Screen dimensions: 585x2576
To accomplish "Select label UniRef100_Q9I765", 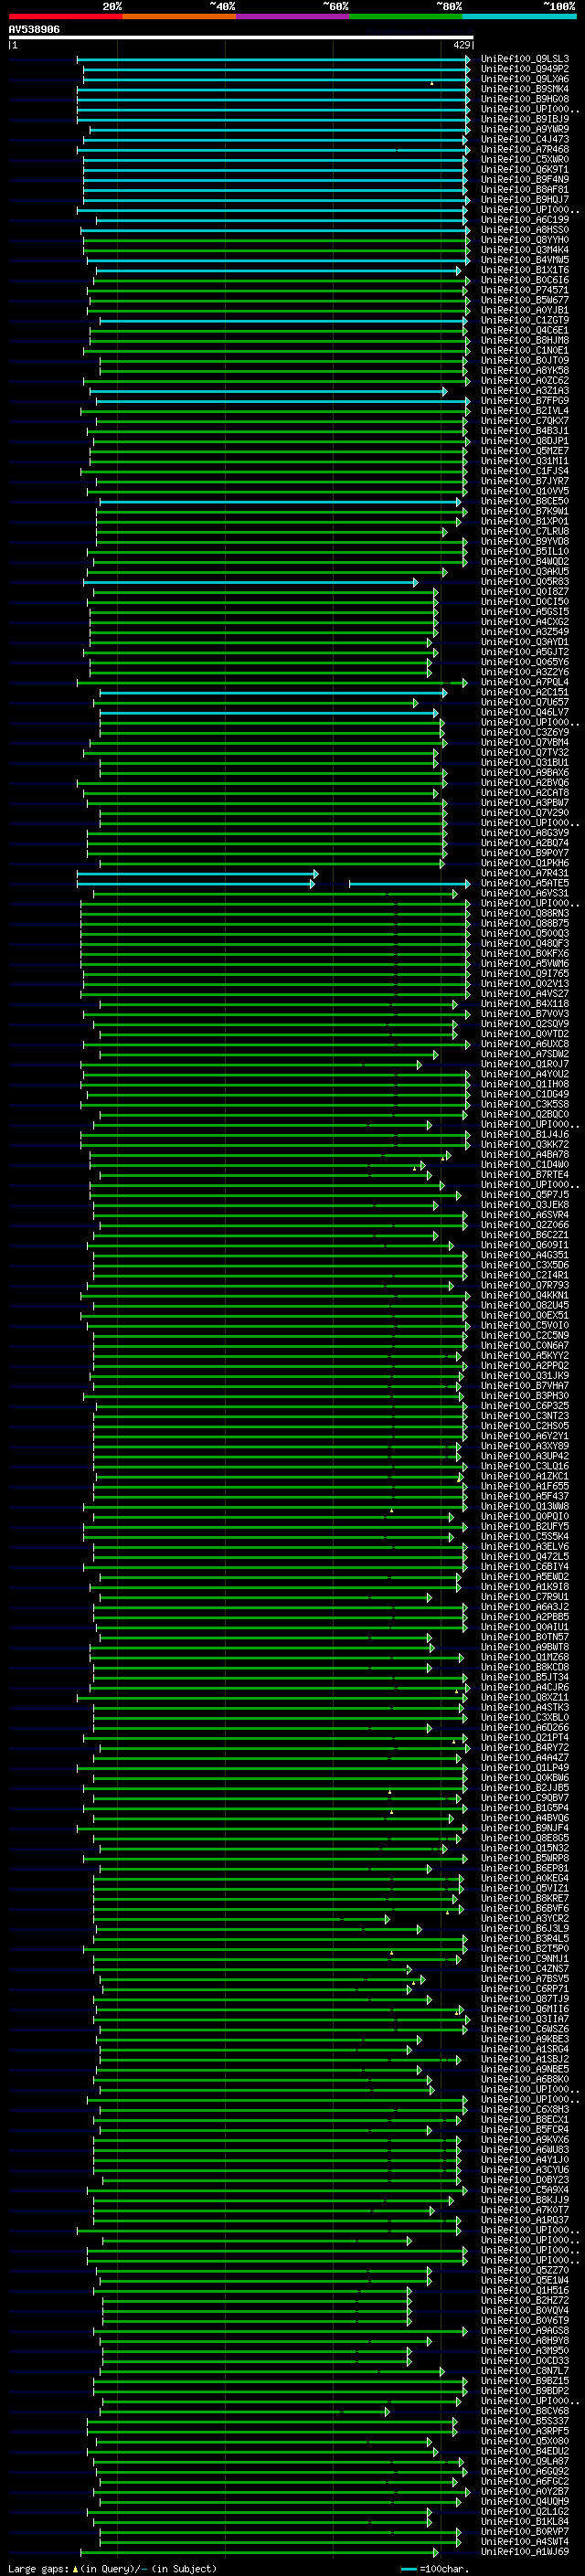I will [525, 973].
